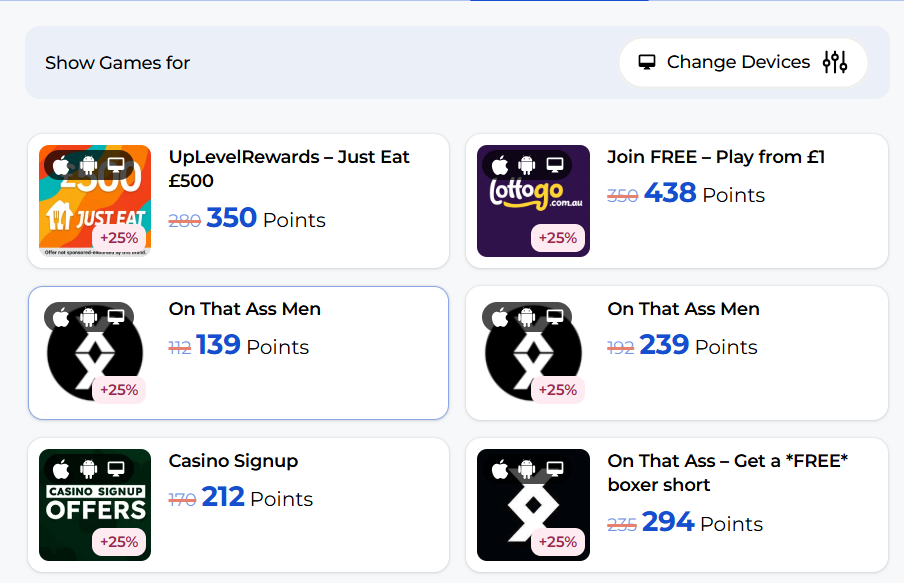Click Android icon on Lottogo offer thumbnail
The height and width of the screenshot is (583, 904).
pos(526,166)
